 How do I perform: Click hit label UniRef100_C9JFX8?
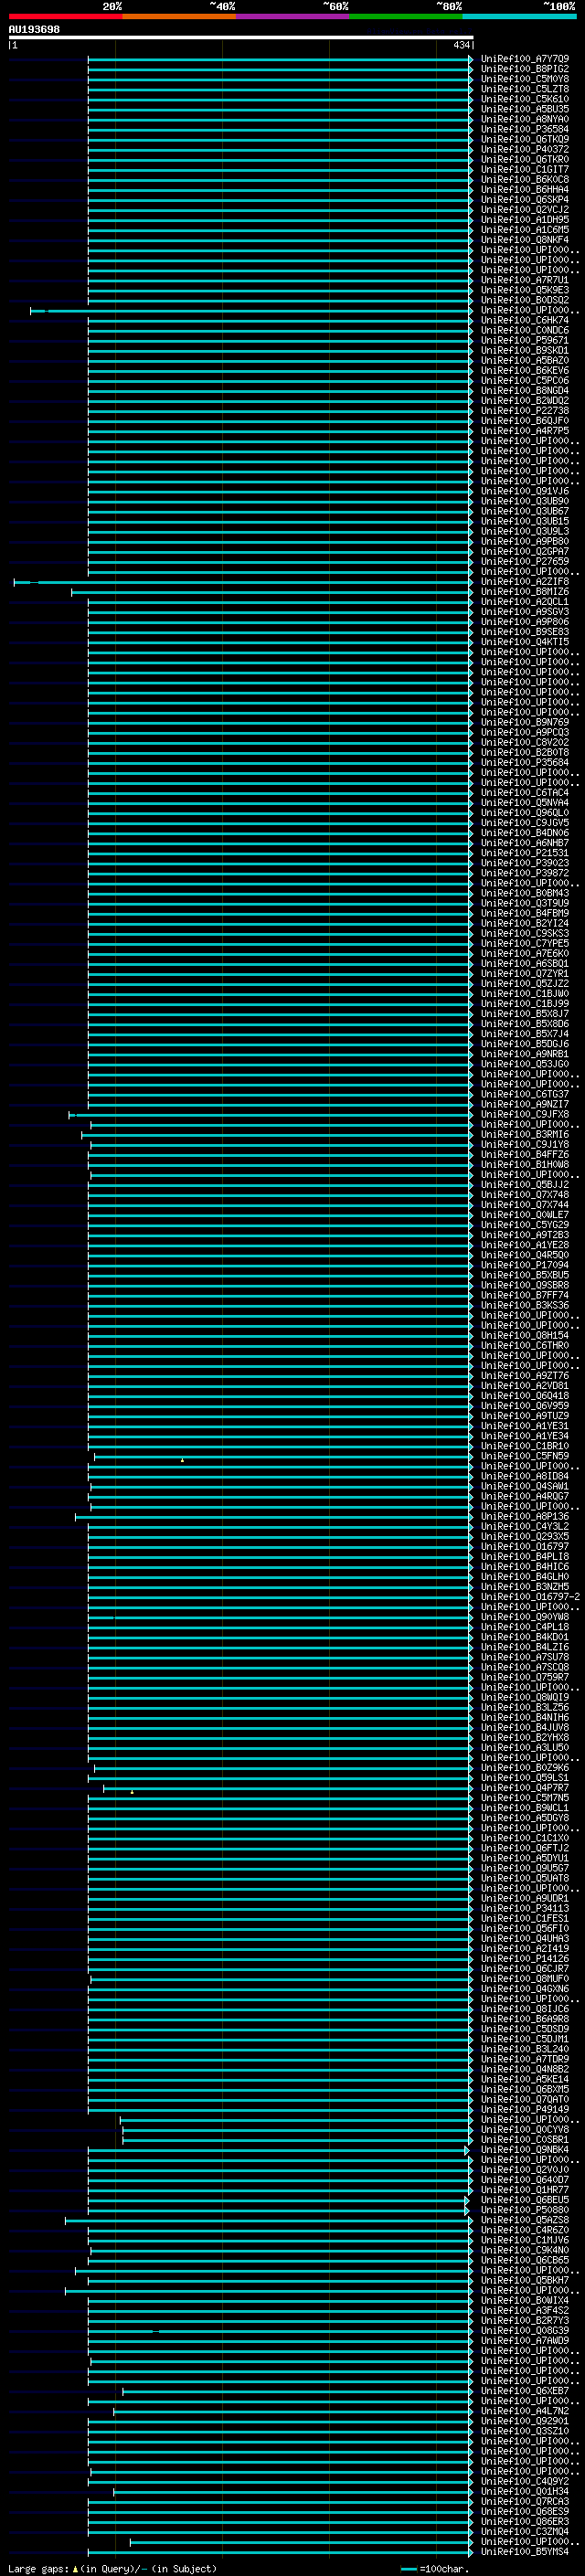[x=524, y=1115]
